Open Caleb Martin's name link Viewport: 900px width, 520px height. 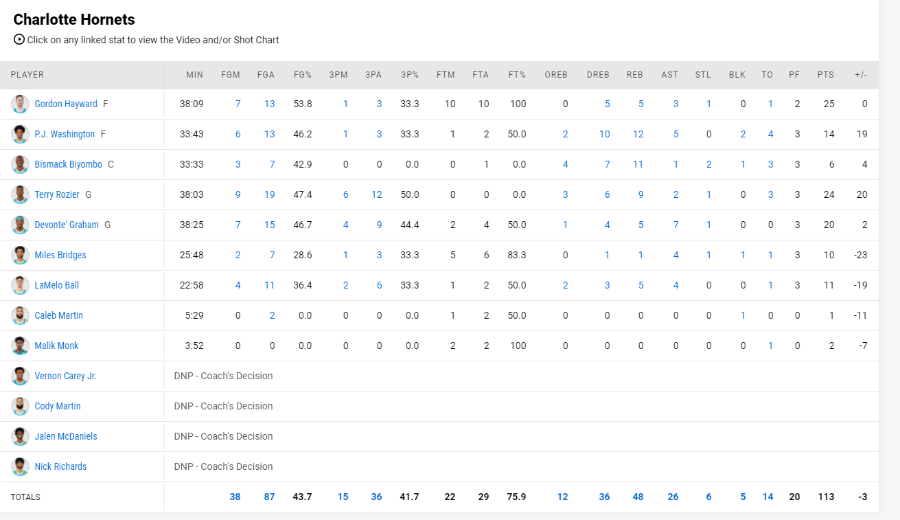pos(59,316)
